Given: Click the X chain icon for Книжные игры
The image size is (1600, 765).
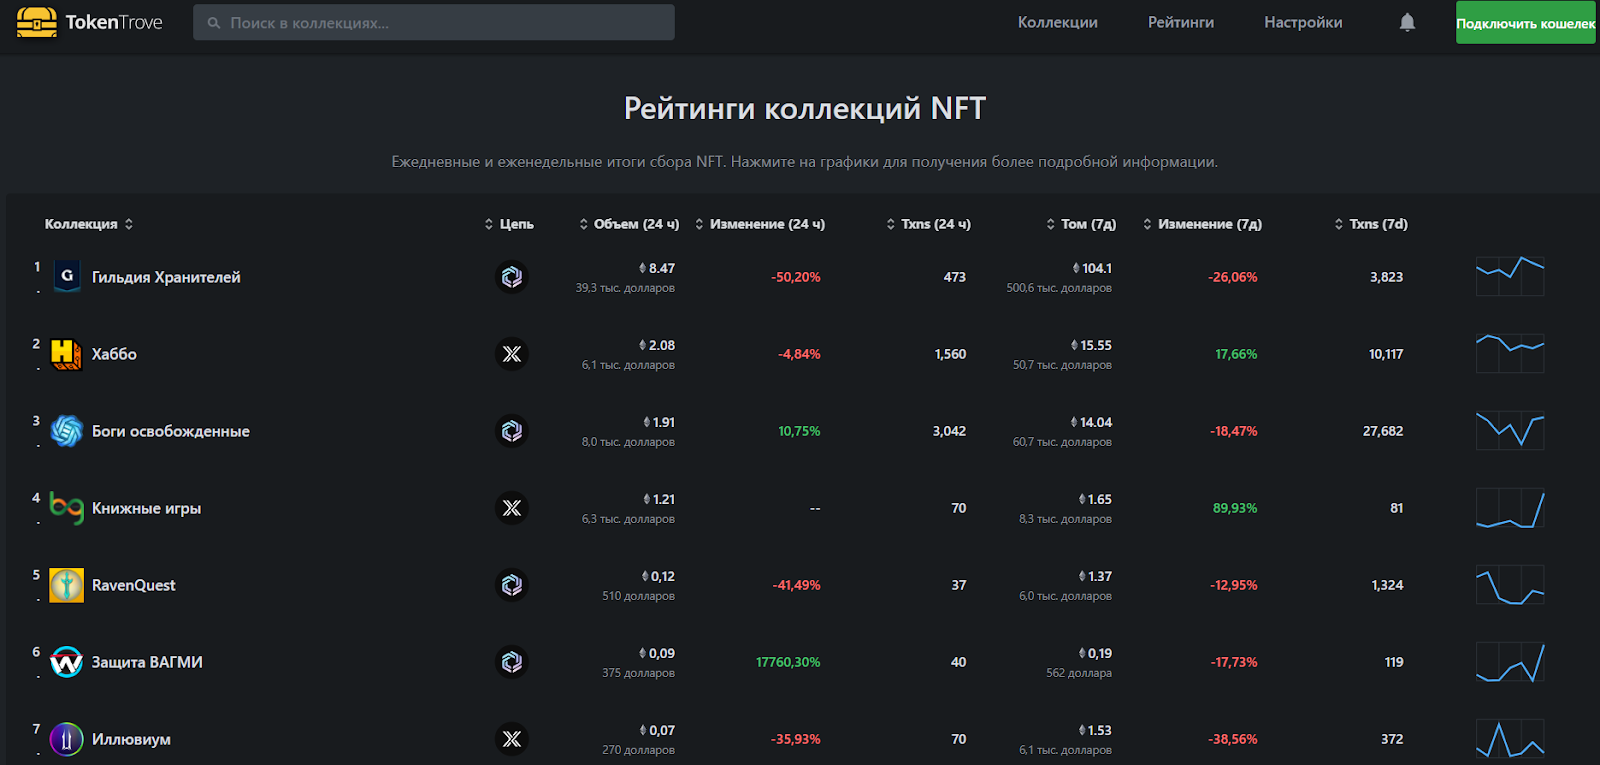Looking at the screenshot, I should click(512, 508).
